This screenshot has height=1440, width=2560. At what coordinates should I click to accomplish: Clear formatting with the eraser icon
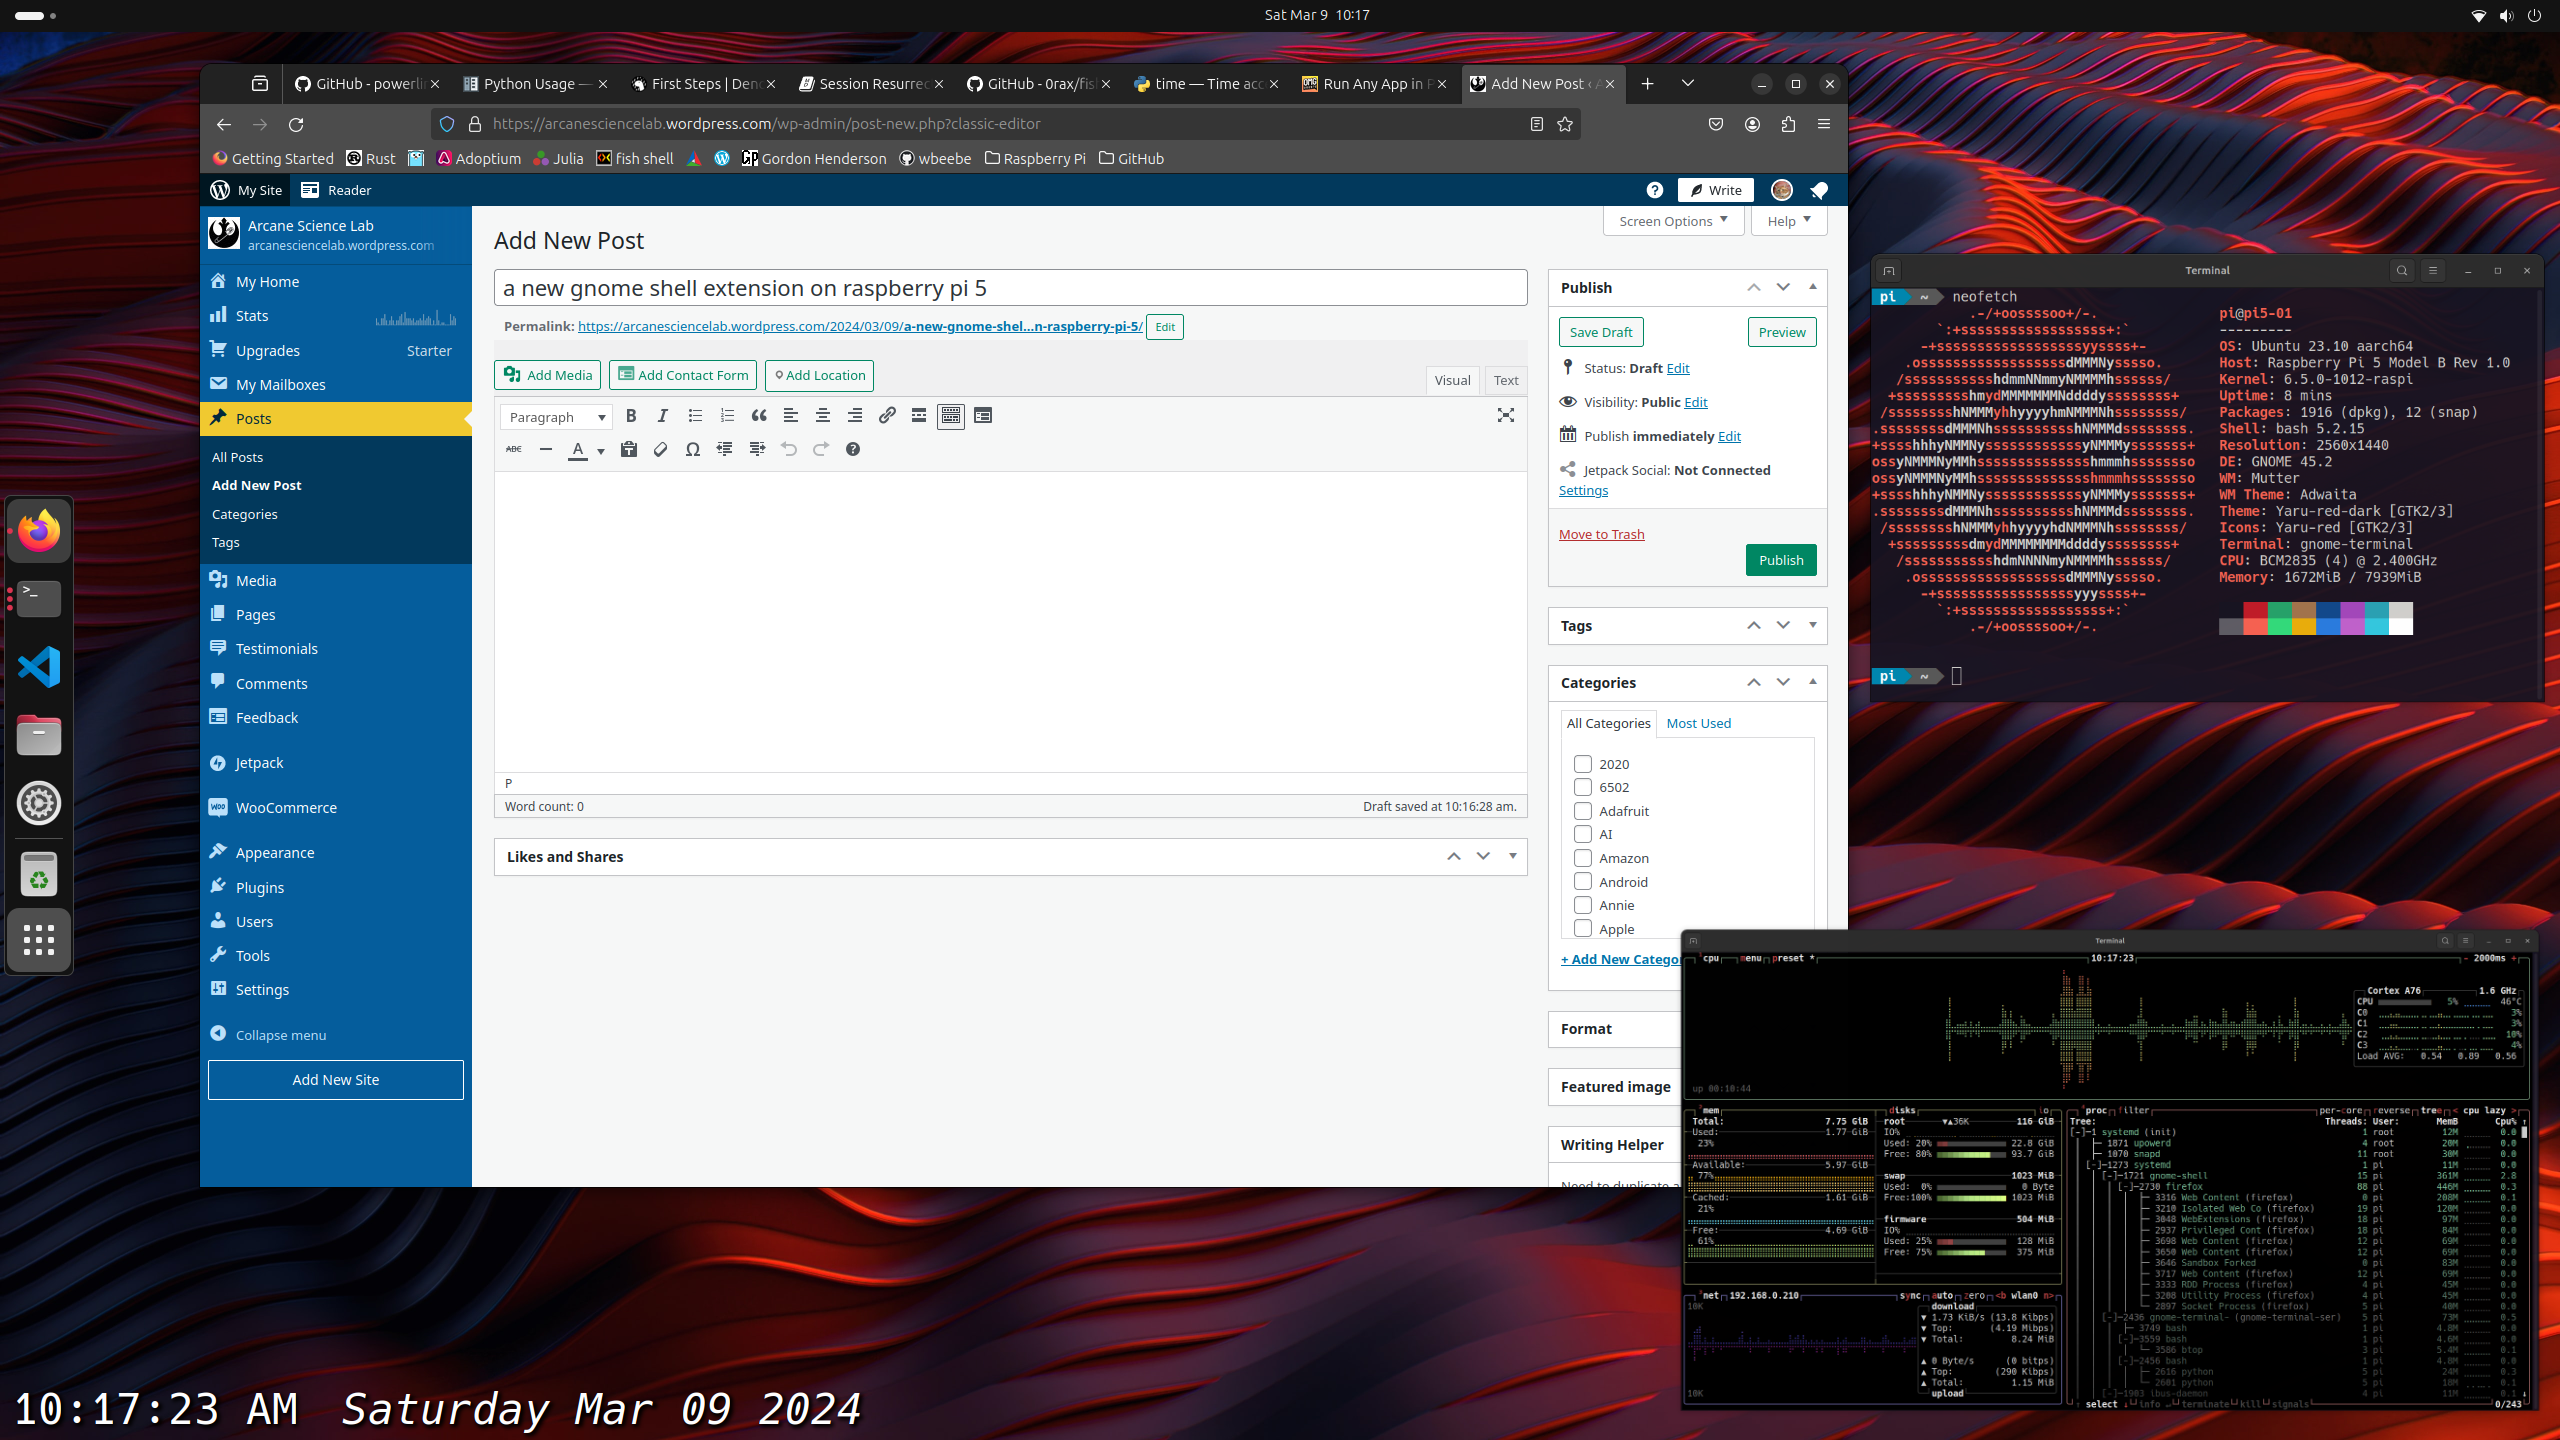[x=661, y=450]
